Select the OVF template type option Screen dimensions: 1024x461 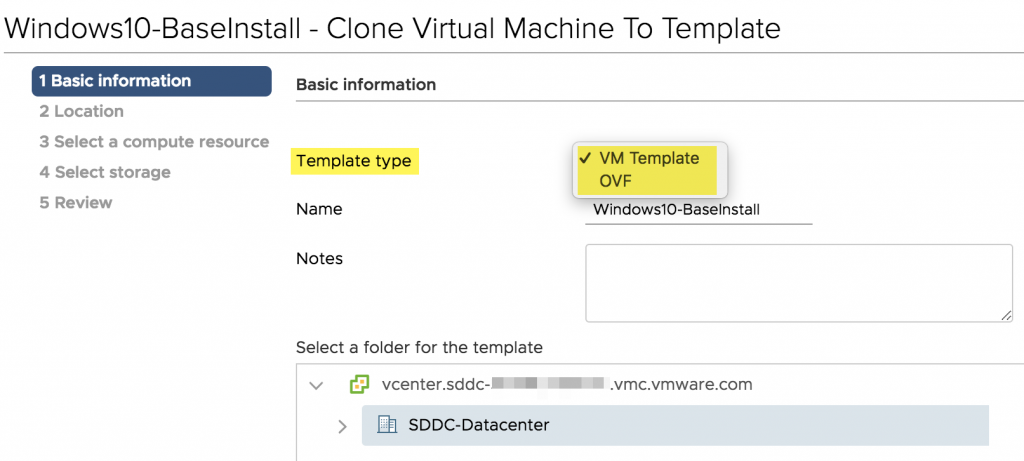(616, 181)
